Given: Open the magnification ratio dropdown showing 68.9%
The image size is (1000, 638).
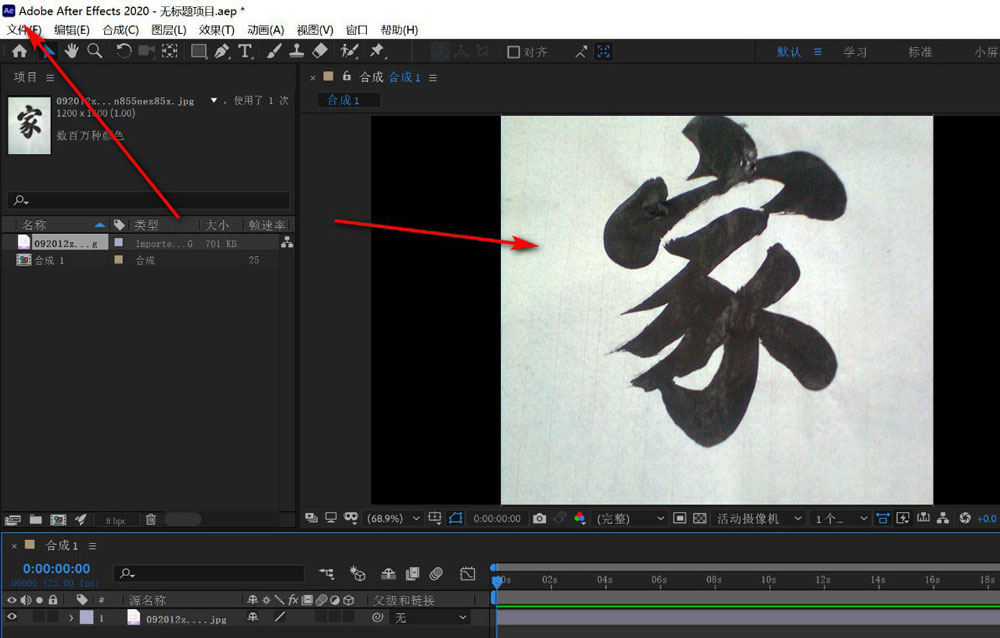Looking at the screenshot, I should pos(393,518).
